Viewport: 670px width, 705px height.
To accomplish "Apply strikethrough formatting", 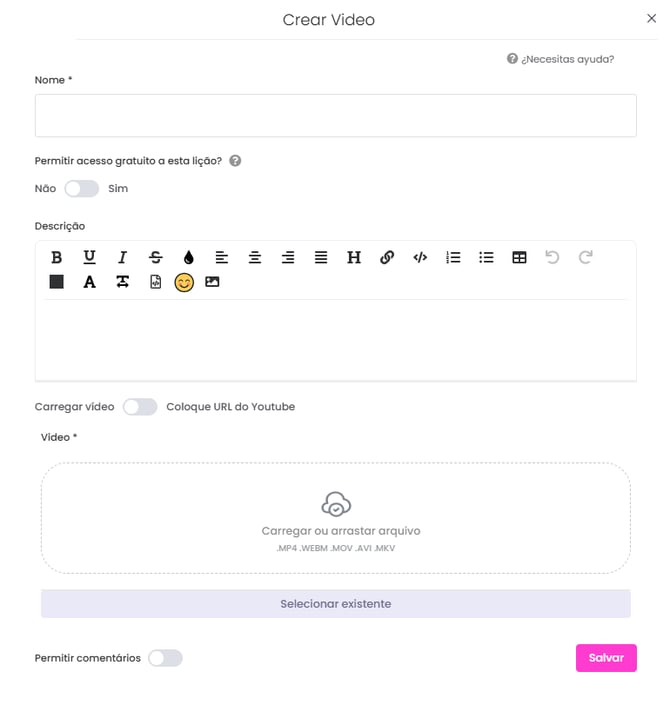I will 156,257.
